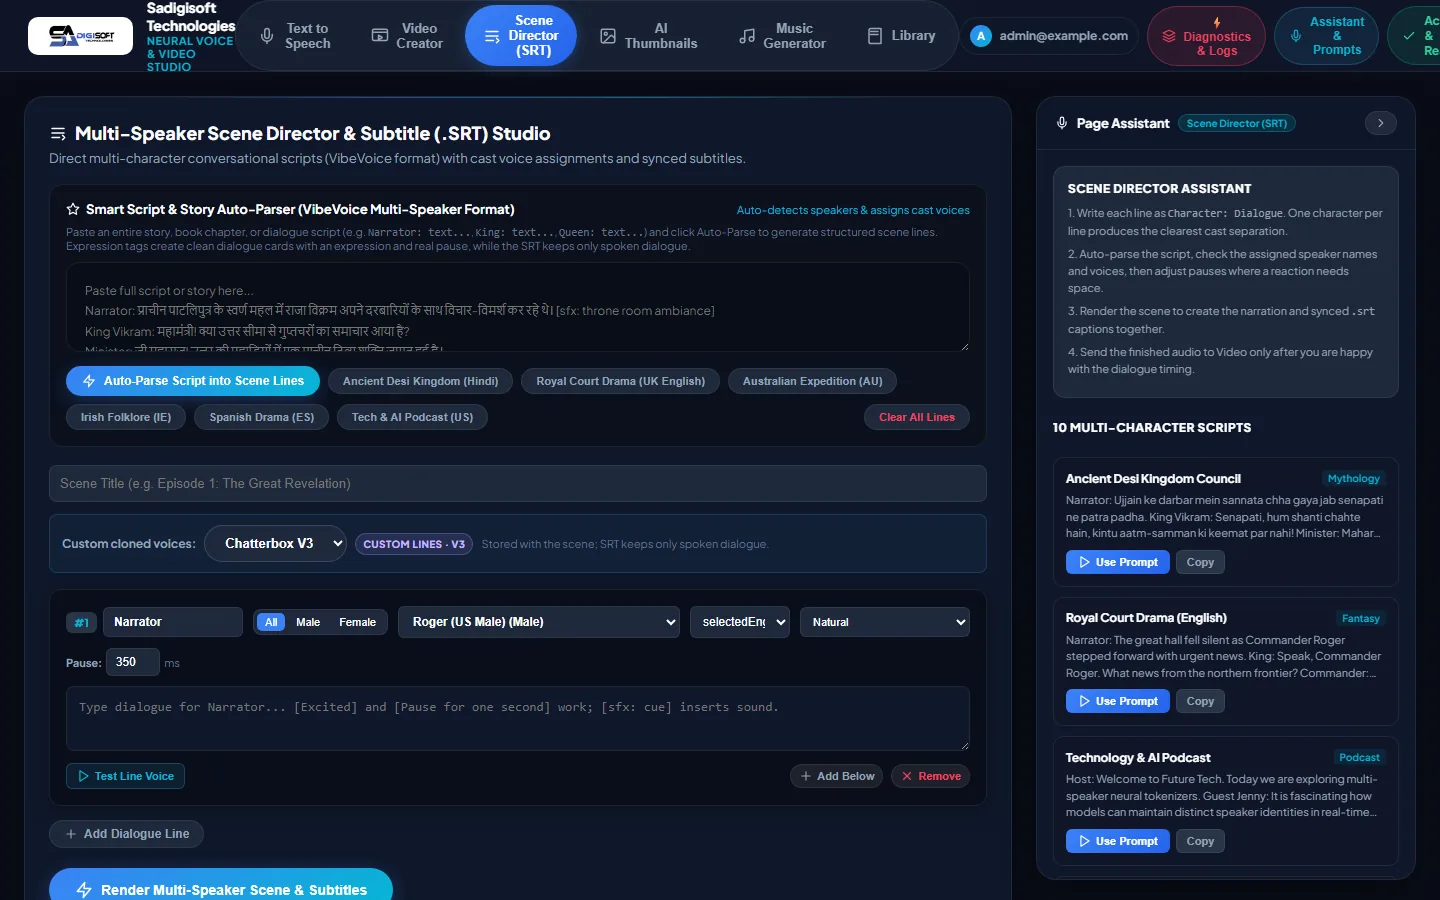Click the Smart Script star icon
Viewport: 1440px width, 900px height.
click(x=73, y=209)
